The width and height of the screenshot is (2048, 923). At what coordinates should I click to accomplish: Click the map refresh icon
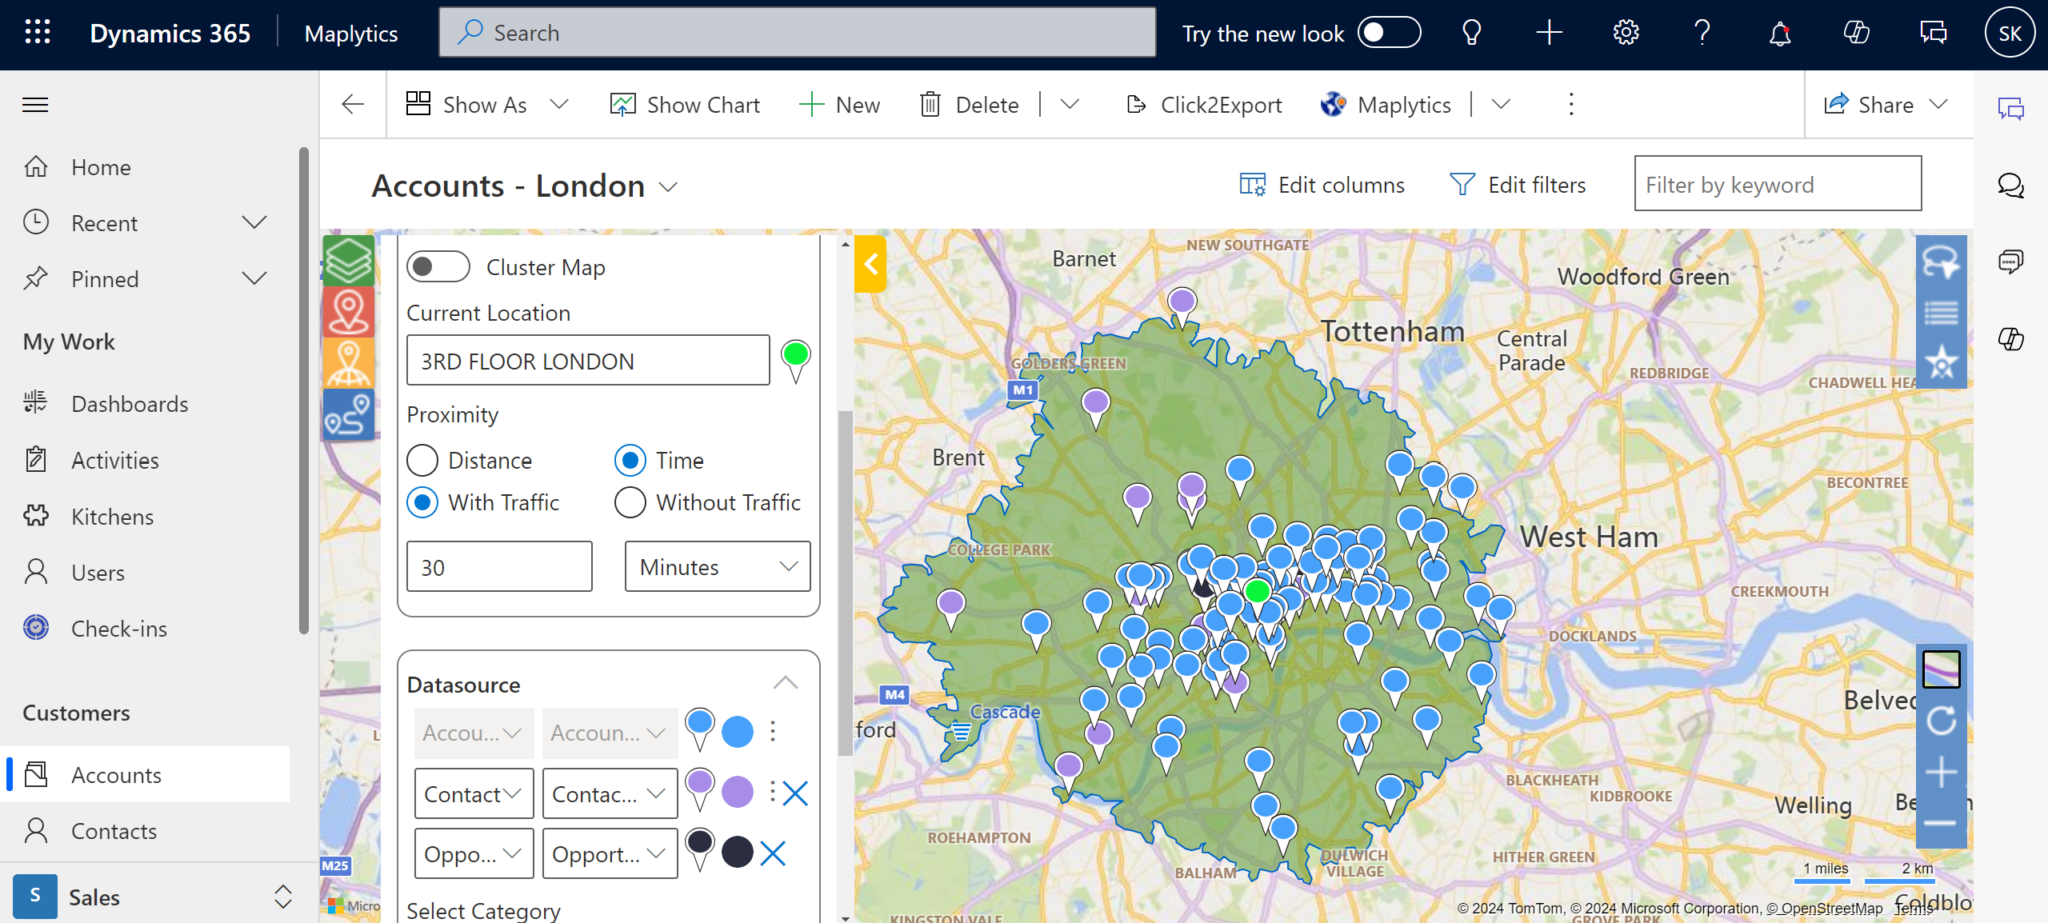pyautogui.click(x=1940, y=720)
